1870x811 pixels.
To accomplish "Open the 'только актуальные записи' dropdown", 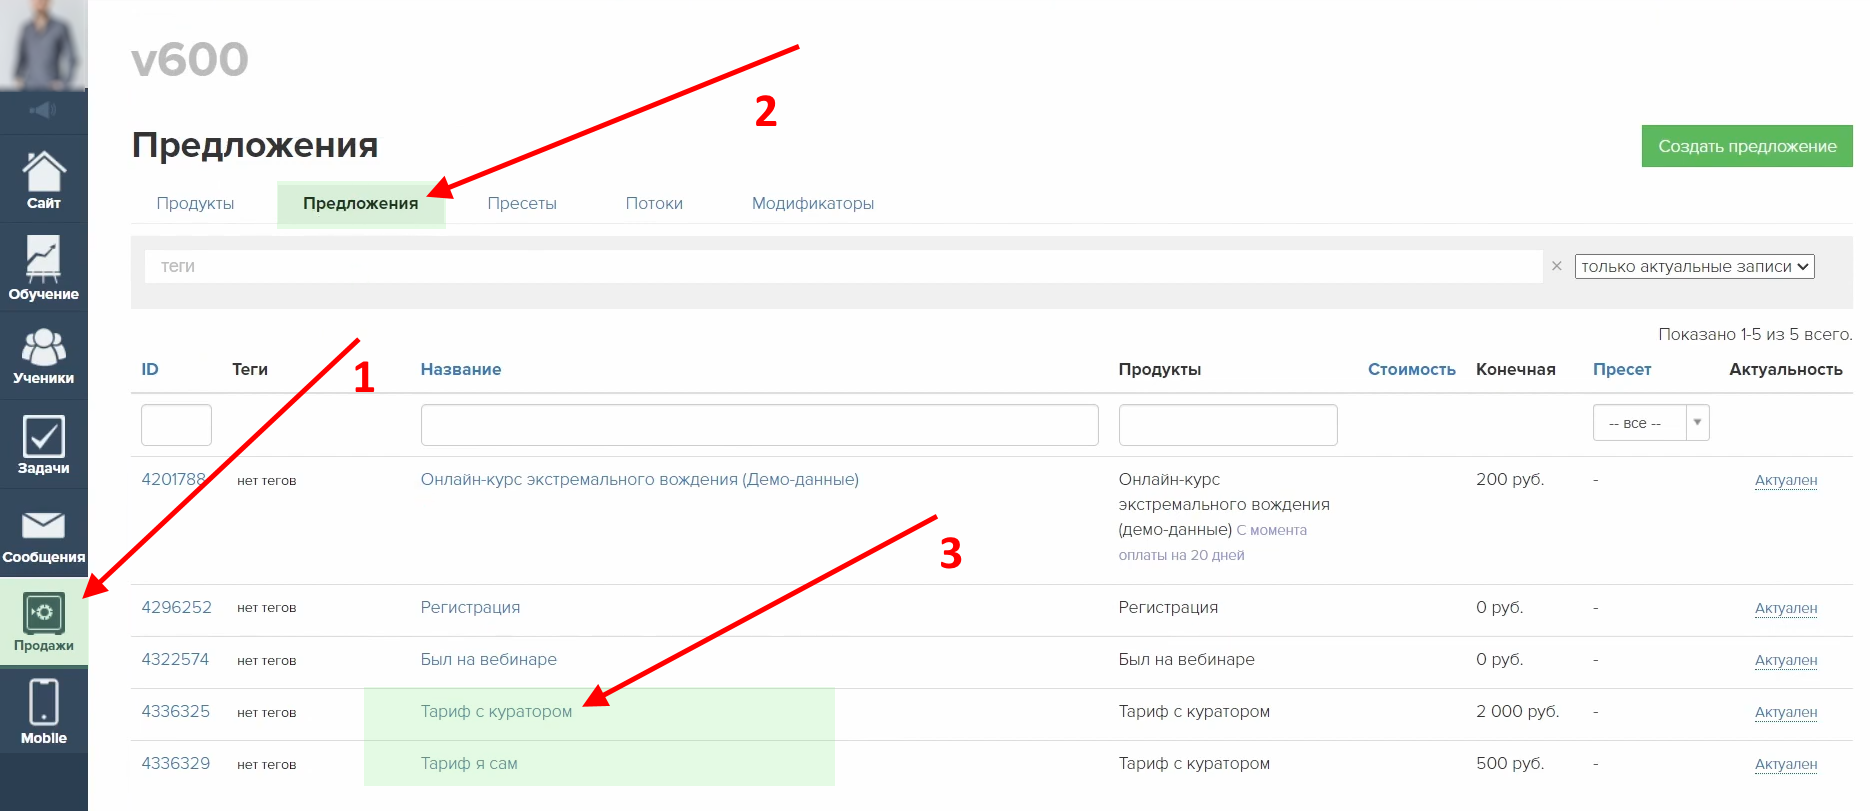I will point(1694,266).
